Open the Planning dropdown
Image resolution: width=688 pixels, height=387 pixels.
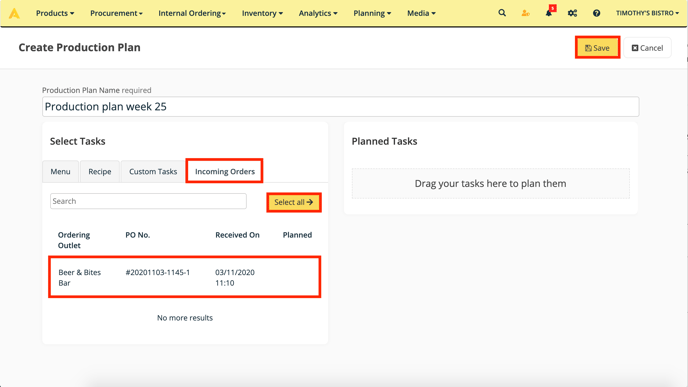coord(372,13)
